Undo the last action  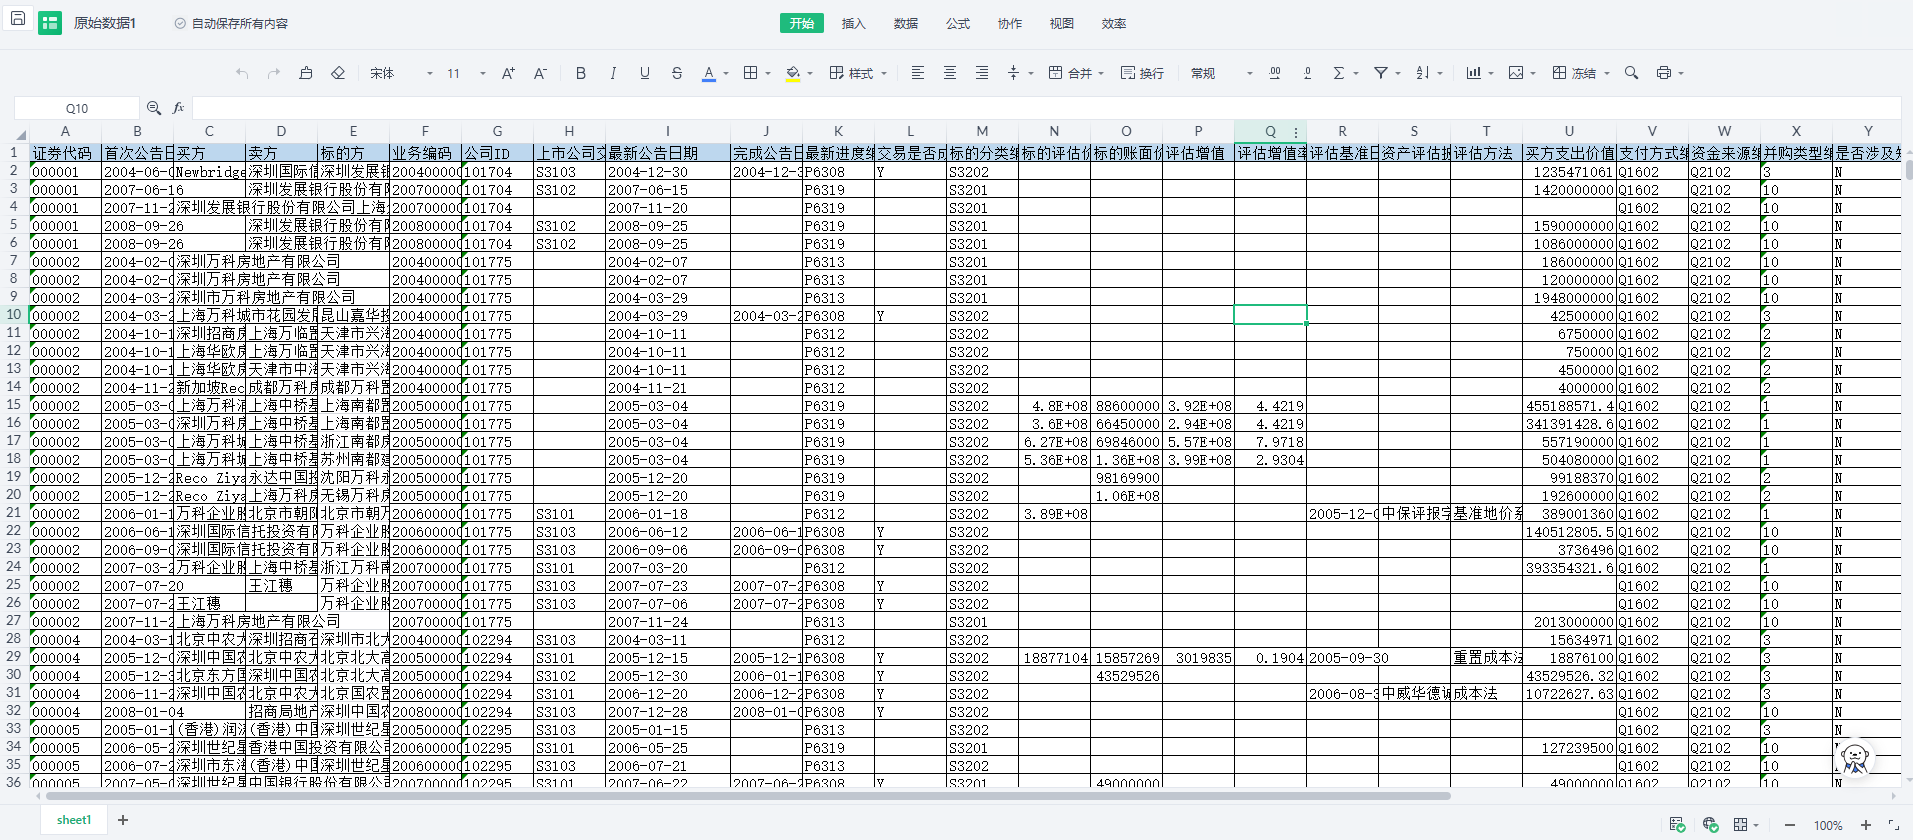(242, 73)
